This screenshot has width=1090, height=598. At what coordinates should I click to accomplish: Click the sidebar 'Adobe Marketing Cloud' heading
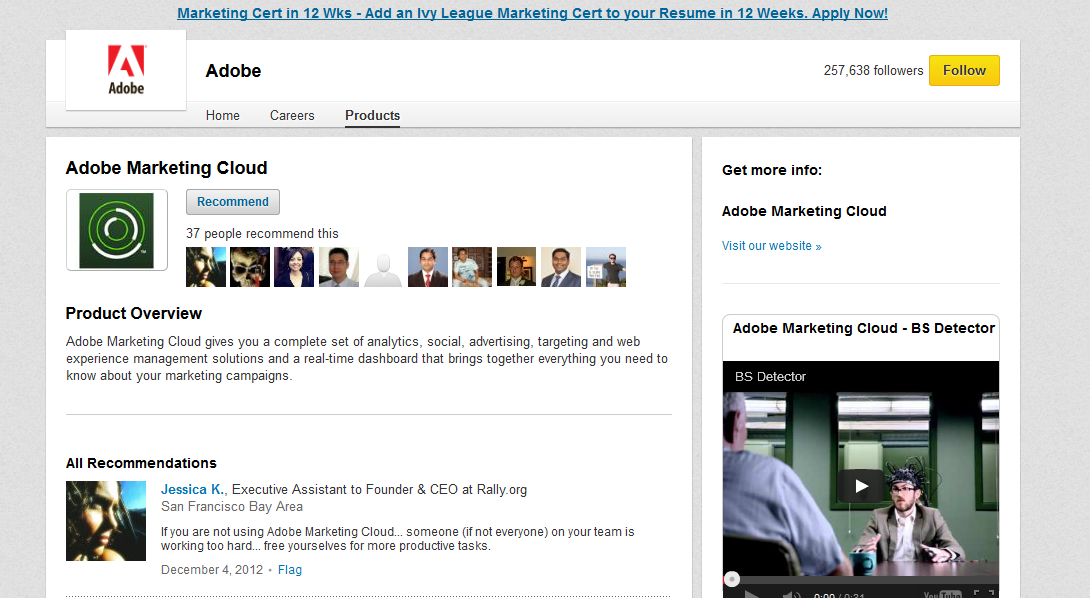point(804,211)
